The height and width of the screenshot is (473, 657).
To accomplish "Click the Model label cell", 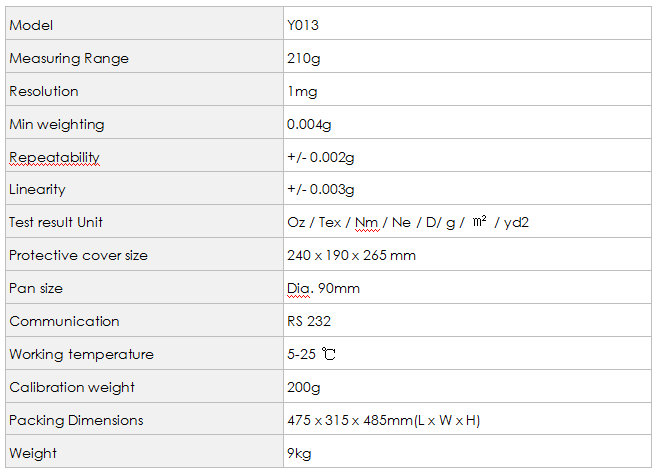I will [144, 23].
